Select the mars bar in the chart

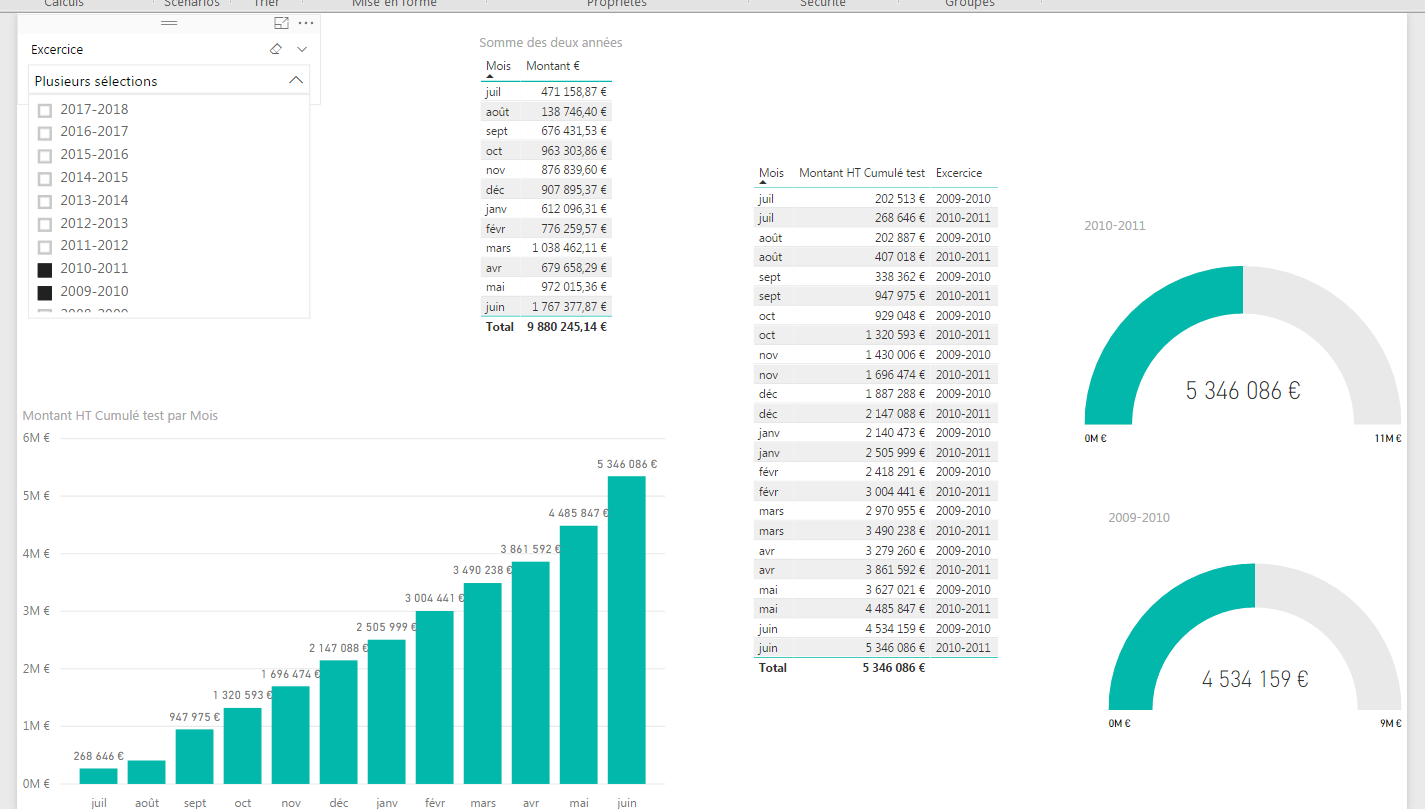point(483,683)
